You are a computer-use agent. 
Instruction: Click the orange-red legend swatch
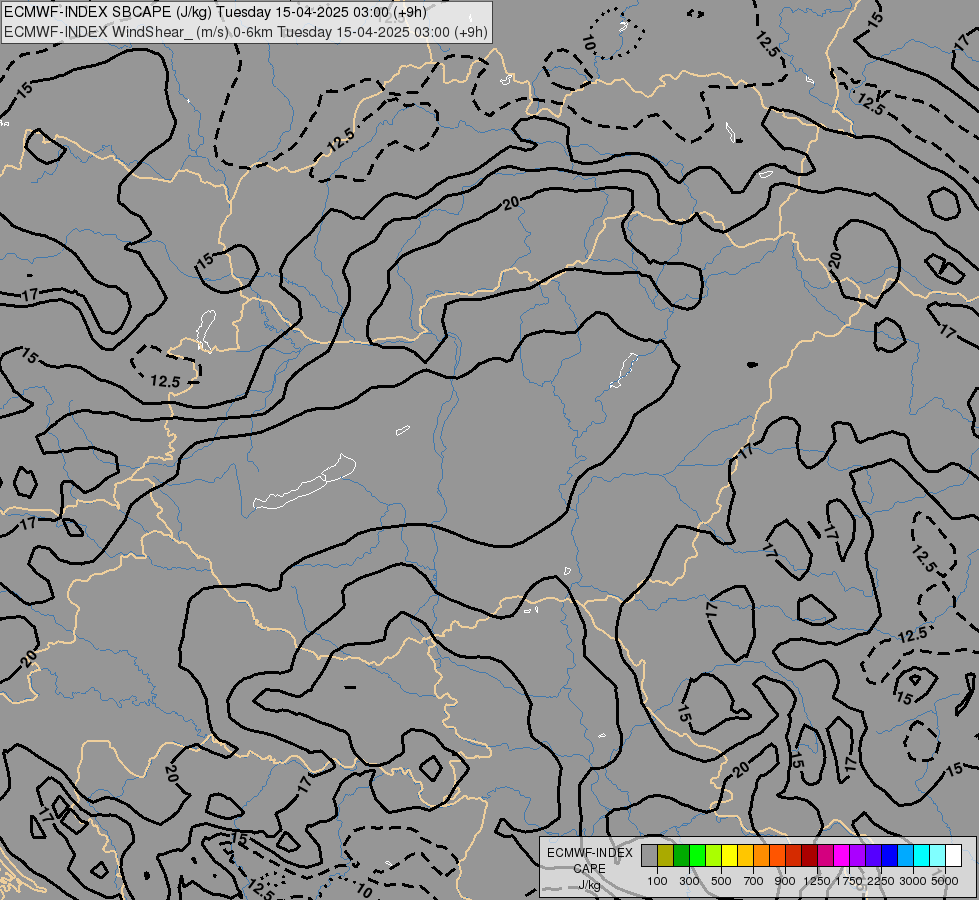[x=777, y=856]
